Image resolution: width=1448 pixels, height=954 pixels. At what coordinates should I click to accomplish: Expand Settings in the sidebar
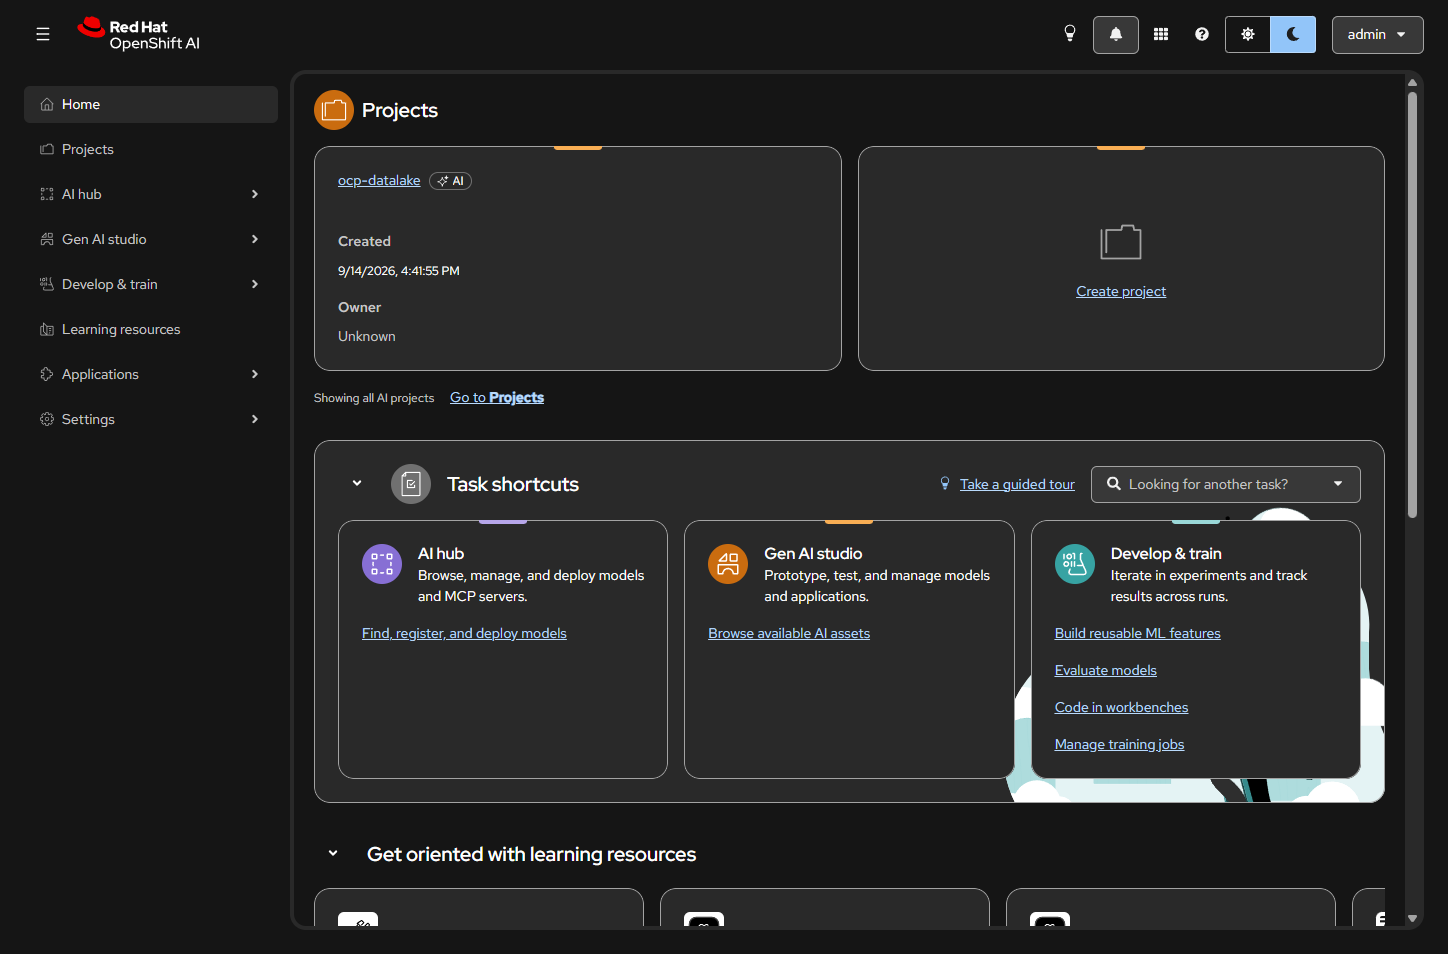tap(151, 419)
